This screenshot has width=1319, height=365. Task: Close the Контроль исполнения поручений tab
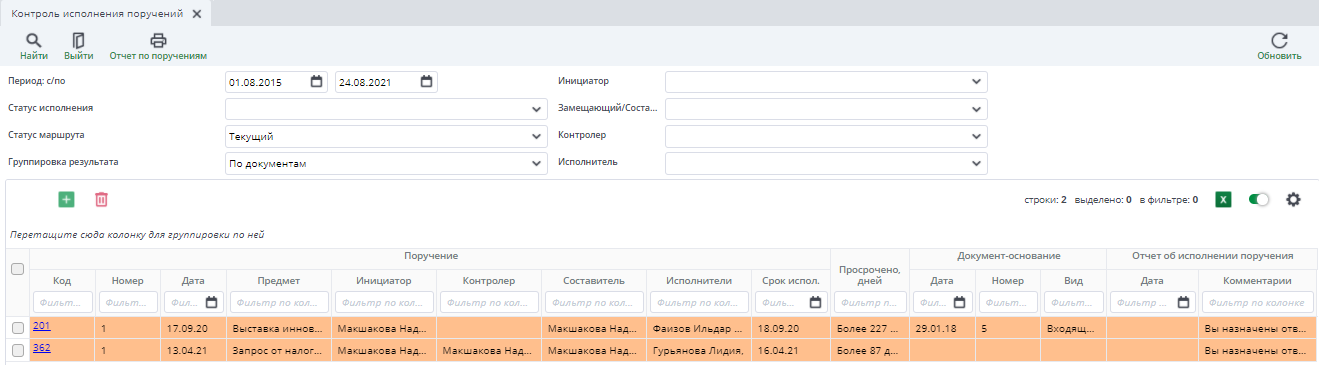(196, 14)
